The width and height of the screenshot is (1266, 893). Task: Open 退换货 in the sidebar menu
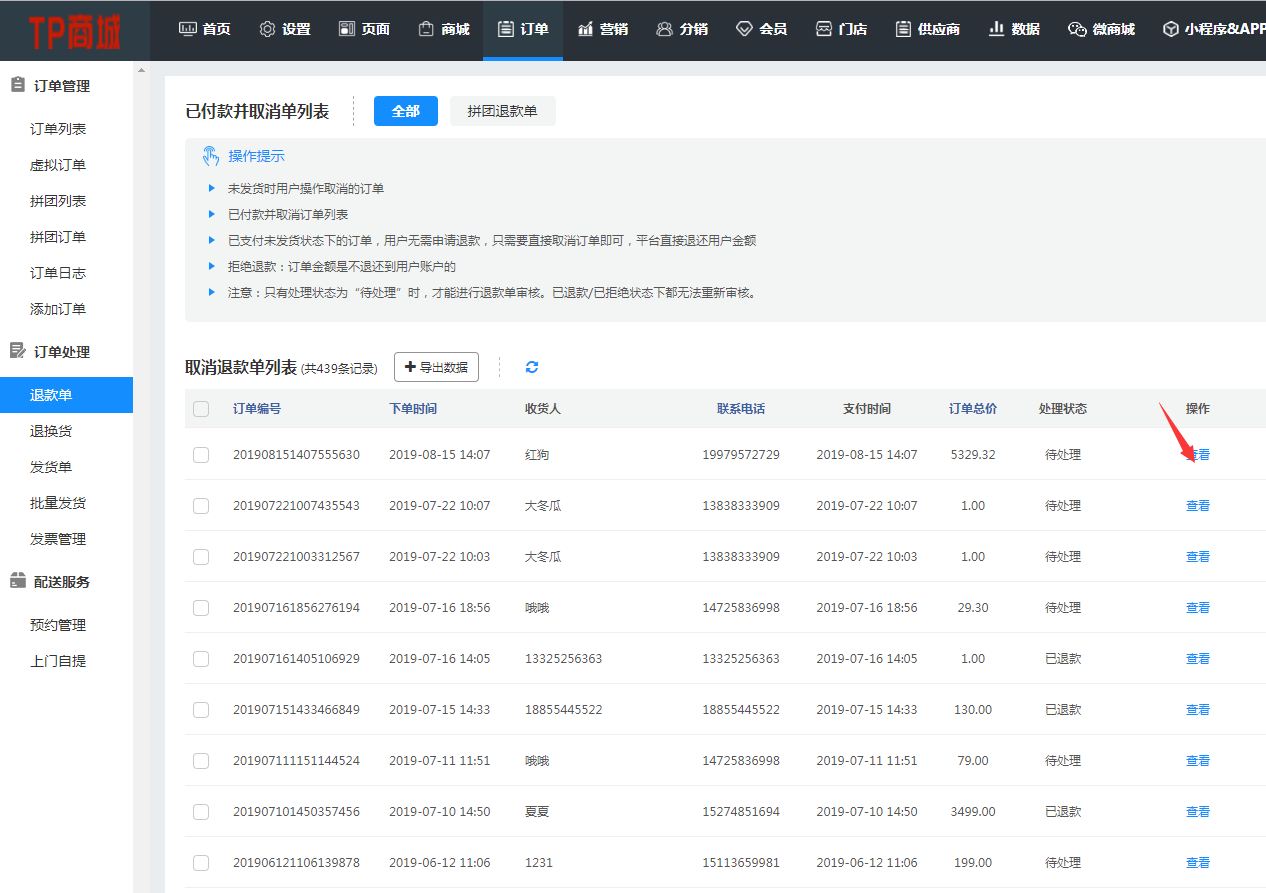[51, 431]
